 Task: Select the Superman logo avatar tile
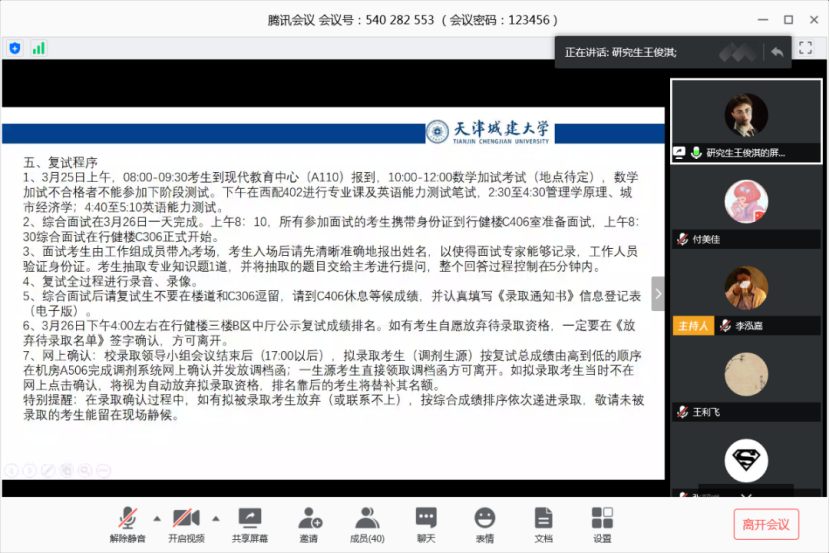pyautogui.click(x=746, y=460)
